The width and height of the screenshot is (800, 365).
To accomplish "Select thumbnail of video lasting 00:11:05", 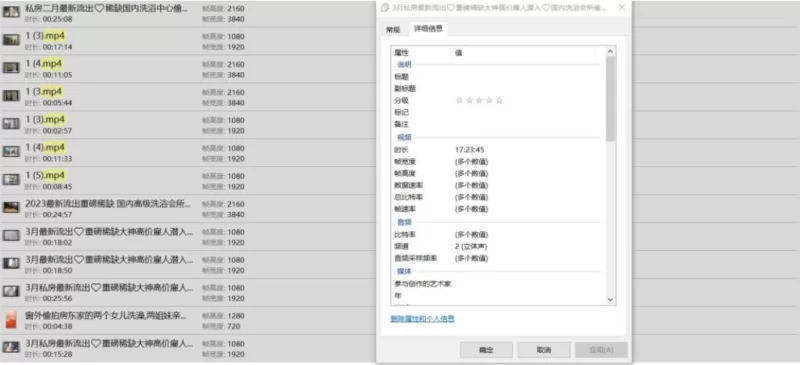I will click(x=11, y=68).
